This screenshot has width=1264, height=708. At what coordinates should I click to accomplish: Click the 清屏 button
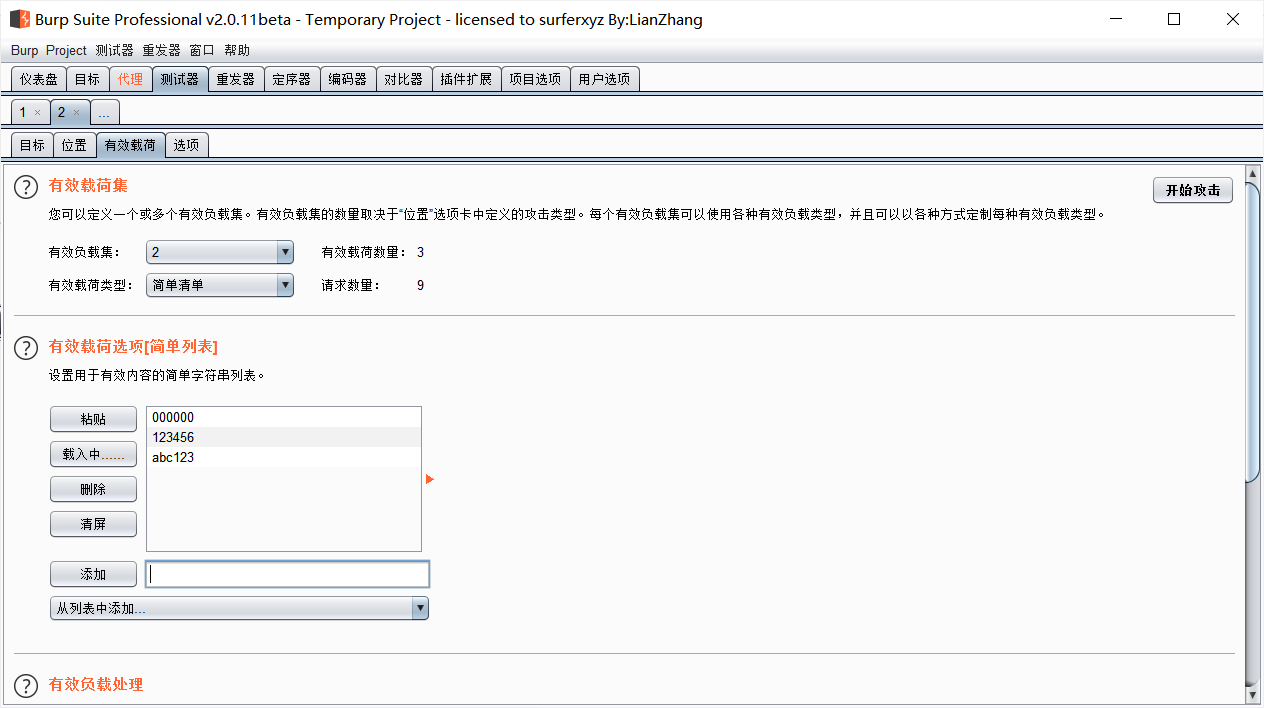tap(93, 524)
